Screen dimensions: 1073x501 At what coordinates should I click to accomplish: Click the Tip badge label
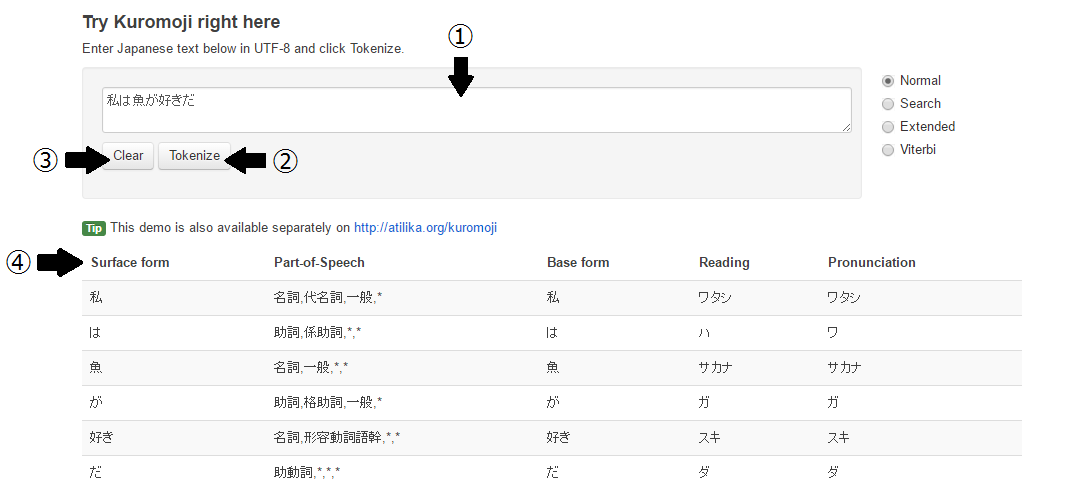click(x=94, y=228)
